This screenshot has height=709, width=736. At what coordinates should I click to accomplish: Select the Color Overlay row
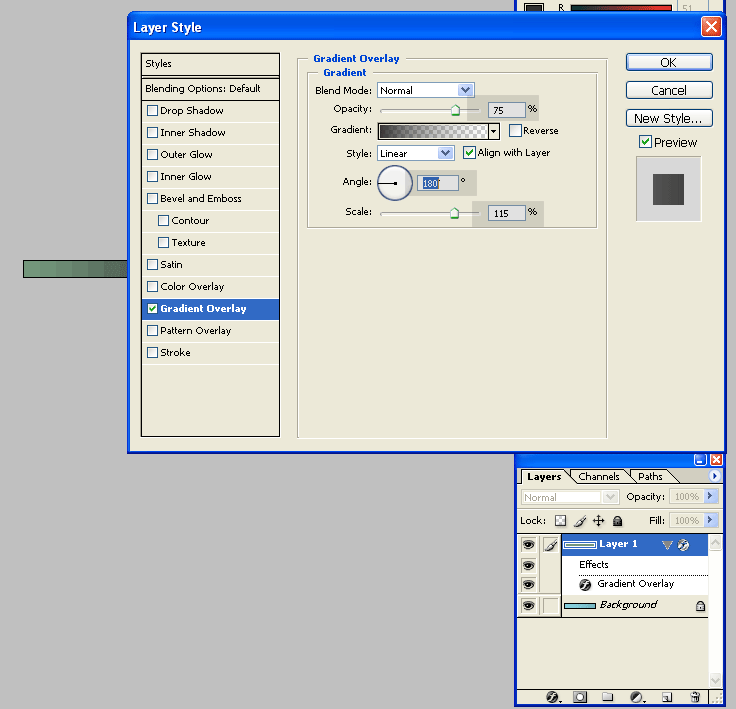pos(210,286)
